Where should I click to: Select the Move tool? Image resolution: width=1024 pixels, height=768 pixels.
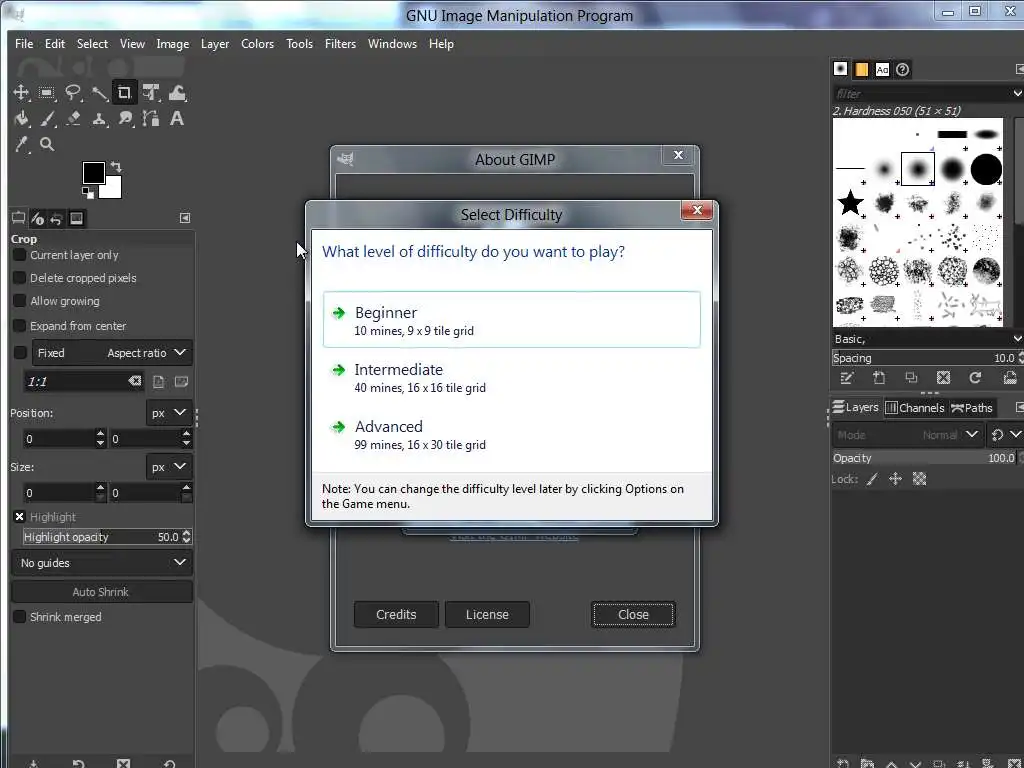click(x=21, y=93)
